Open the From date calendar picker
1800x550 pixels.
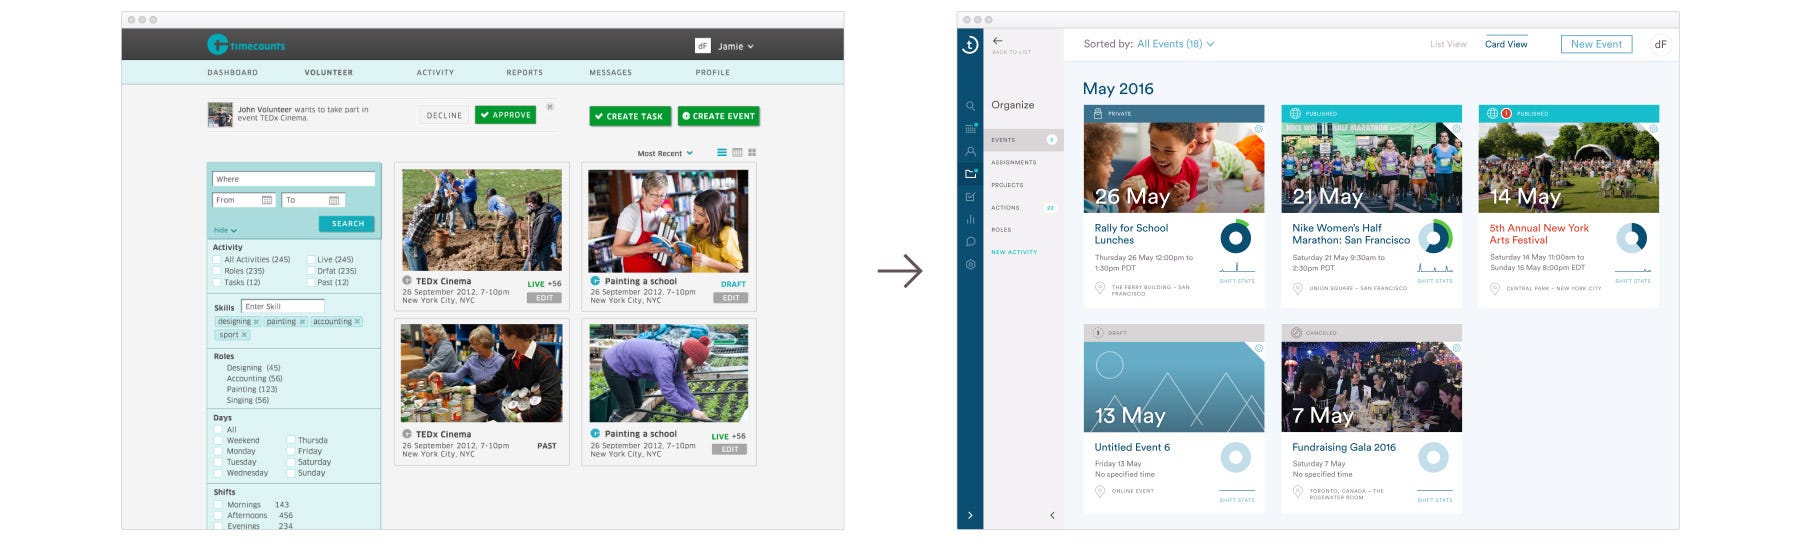pos(267,200)
